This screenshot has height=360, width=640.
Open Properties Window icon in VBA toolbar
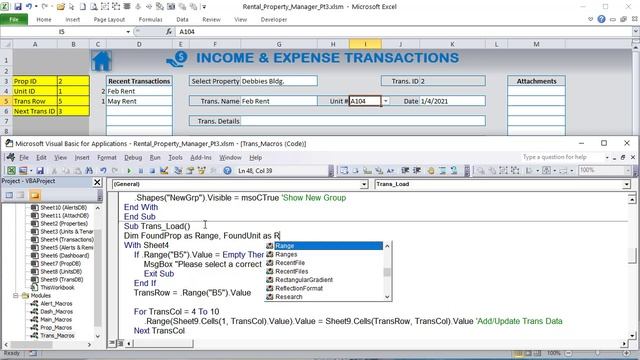coord(190,171)
